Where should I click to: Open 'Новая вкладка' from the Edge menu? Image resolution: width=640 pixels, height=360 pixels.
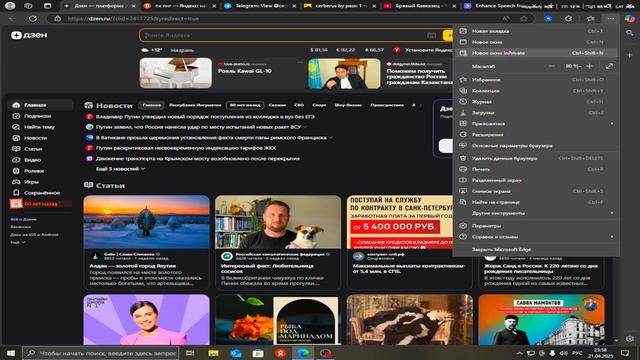click(536, 31)
